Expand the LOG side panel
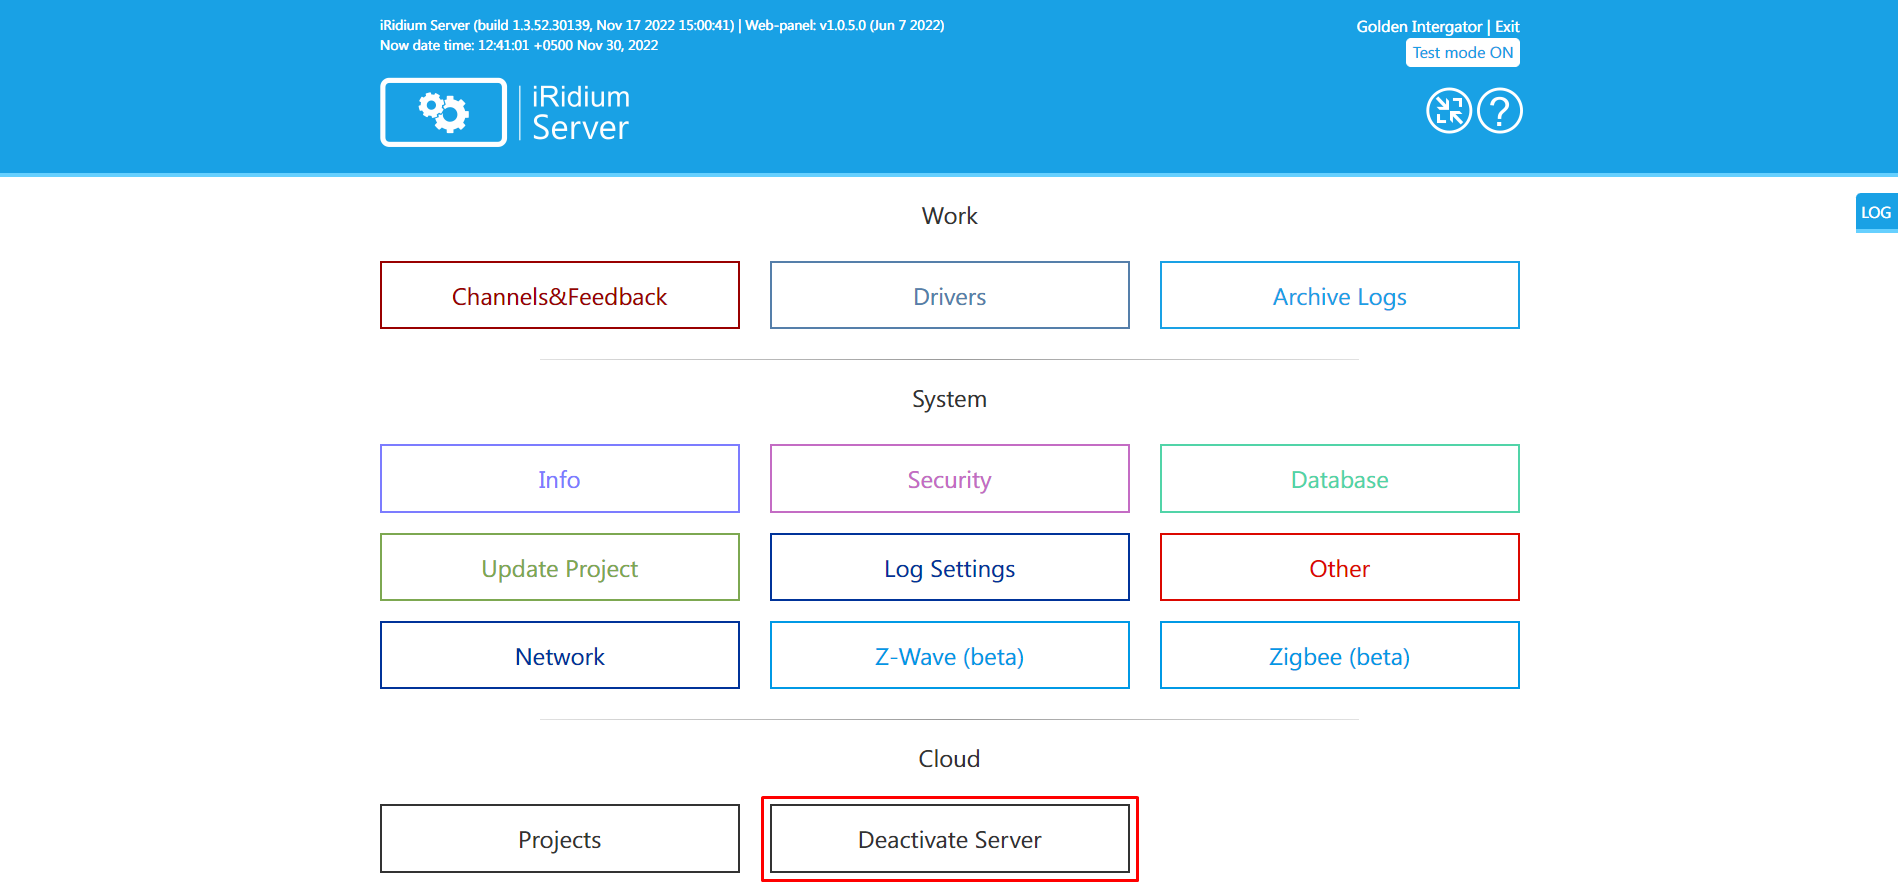 coord(1875,212)
